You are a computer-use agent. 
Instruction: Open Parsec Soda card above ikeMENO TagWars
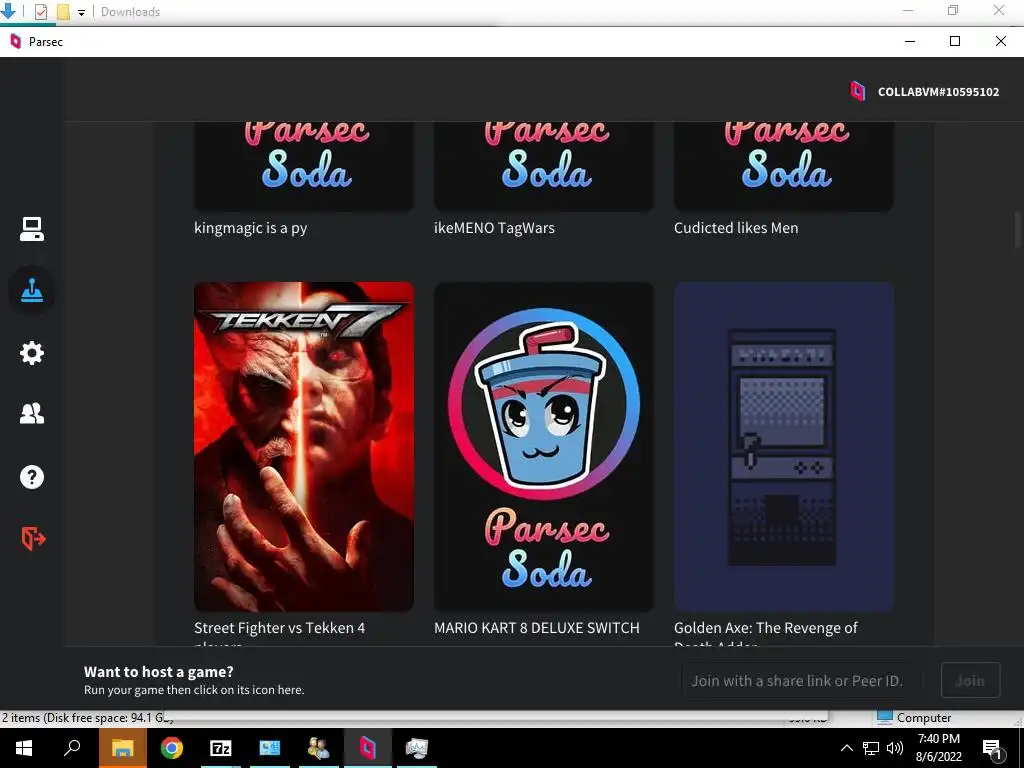click(543, 167)
